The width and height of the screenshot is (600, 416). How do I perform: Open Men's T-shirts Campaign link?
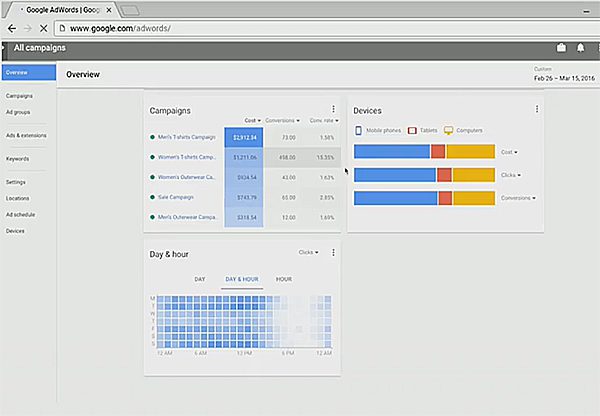pos(187,137)
